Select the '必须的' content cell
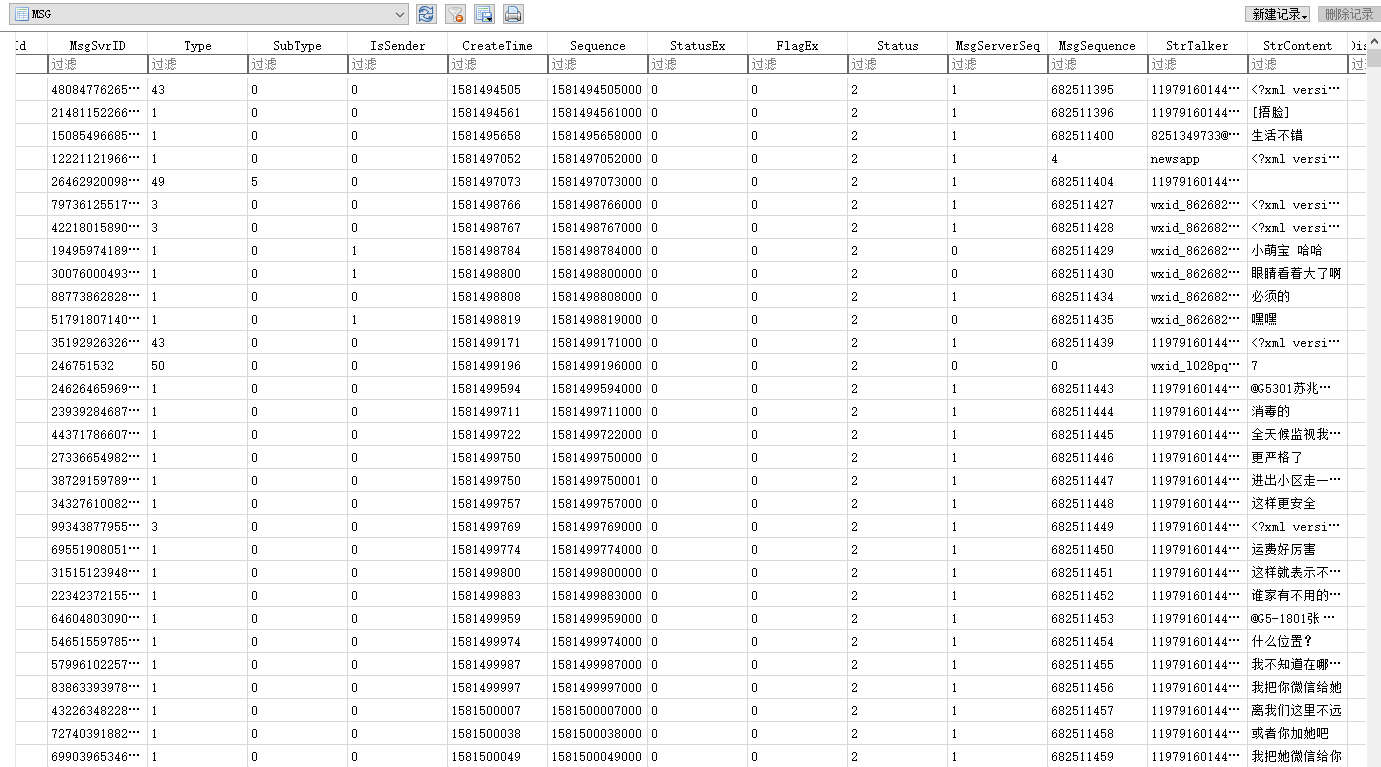 tap(1298, 297)
